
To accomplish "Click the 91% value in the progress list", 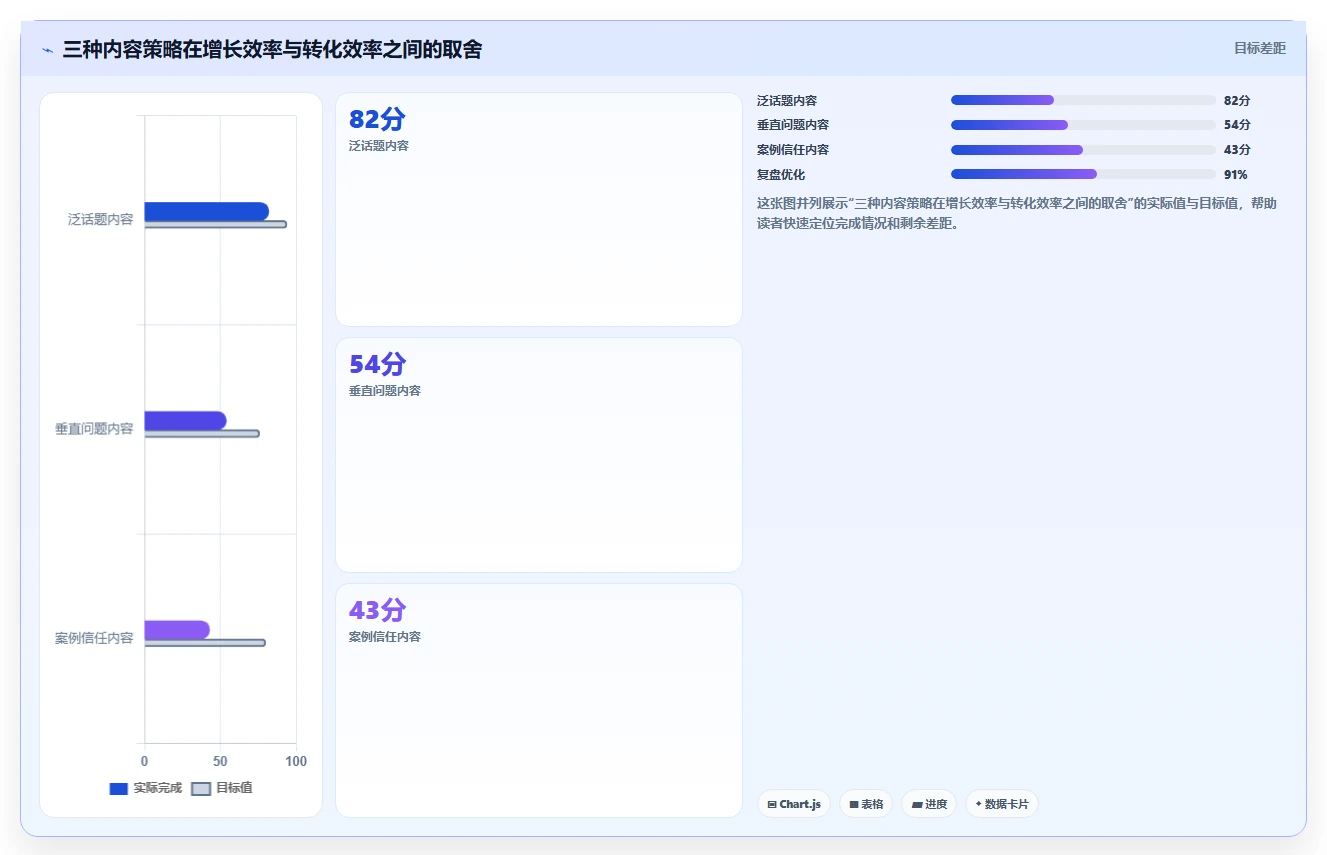I will 1236,174.
